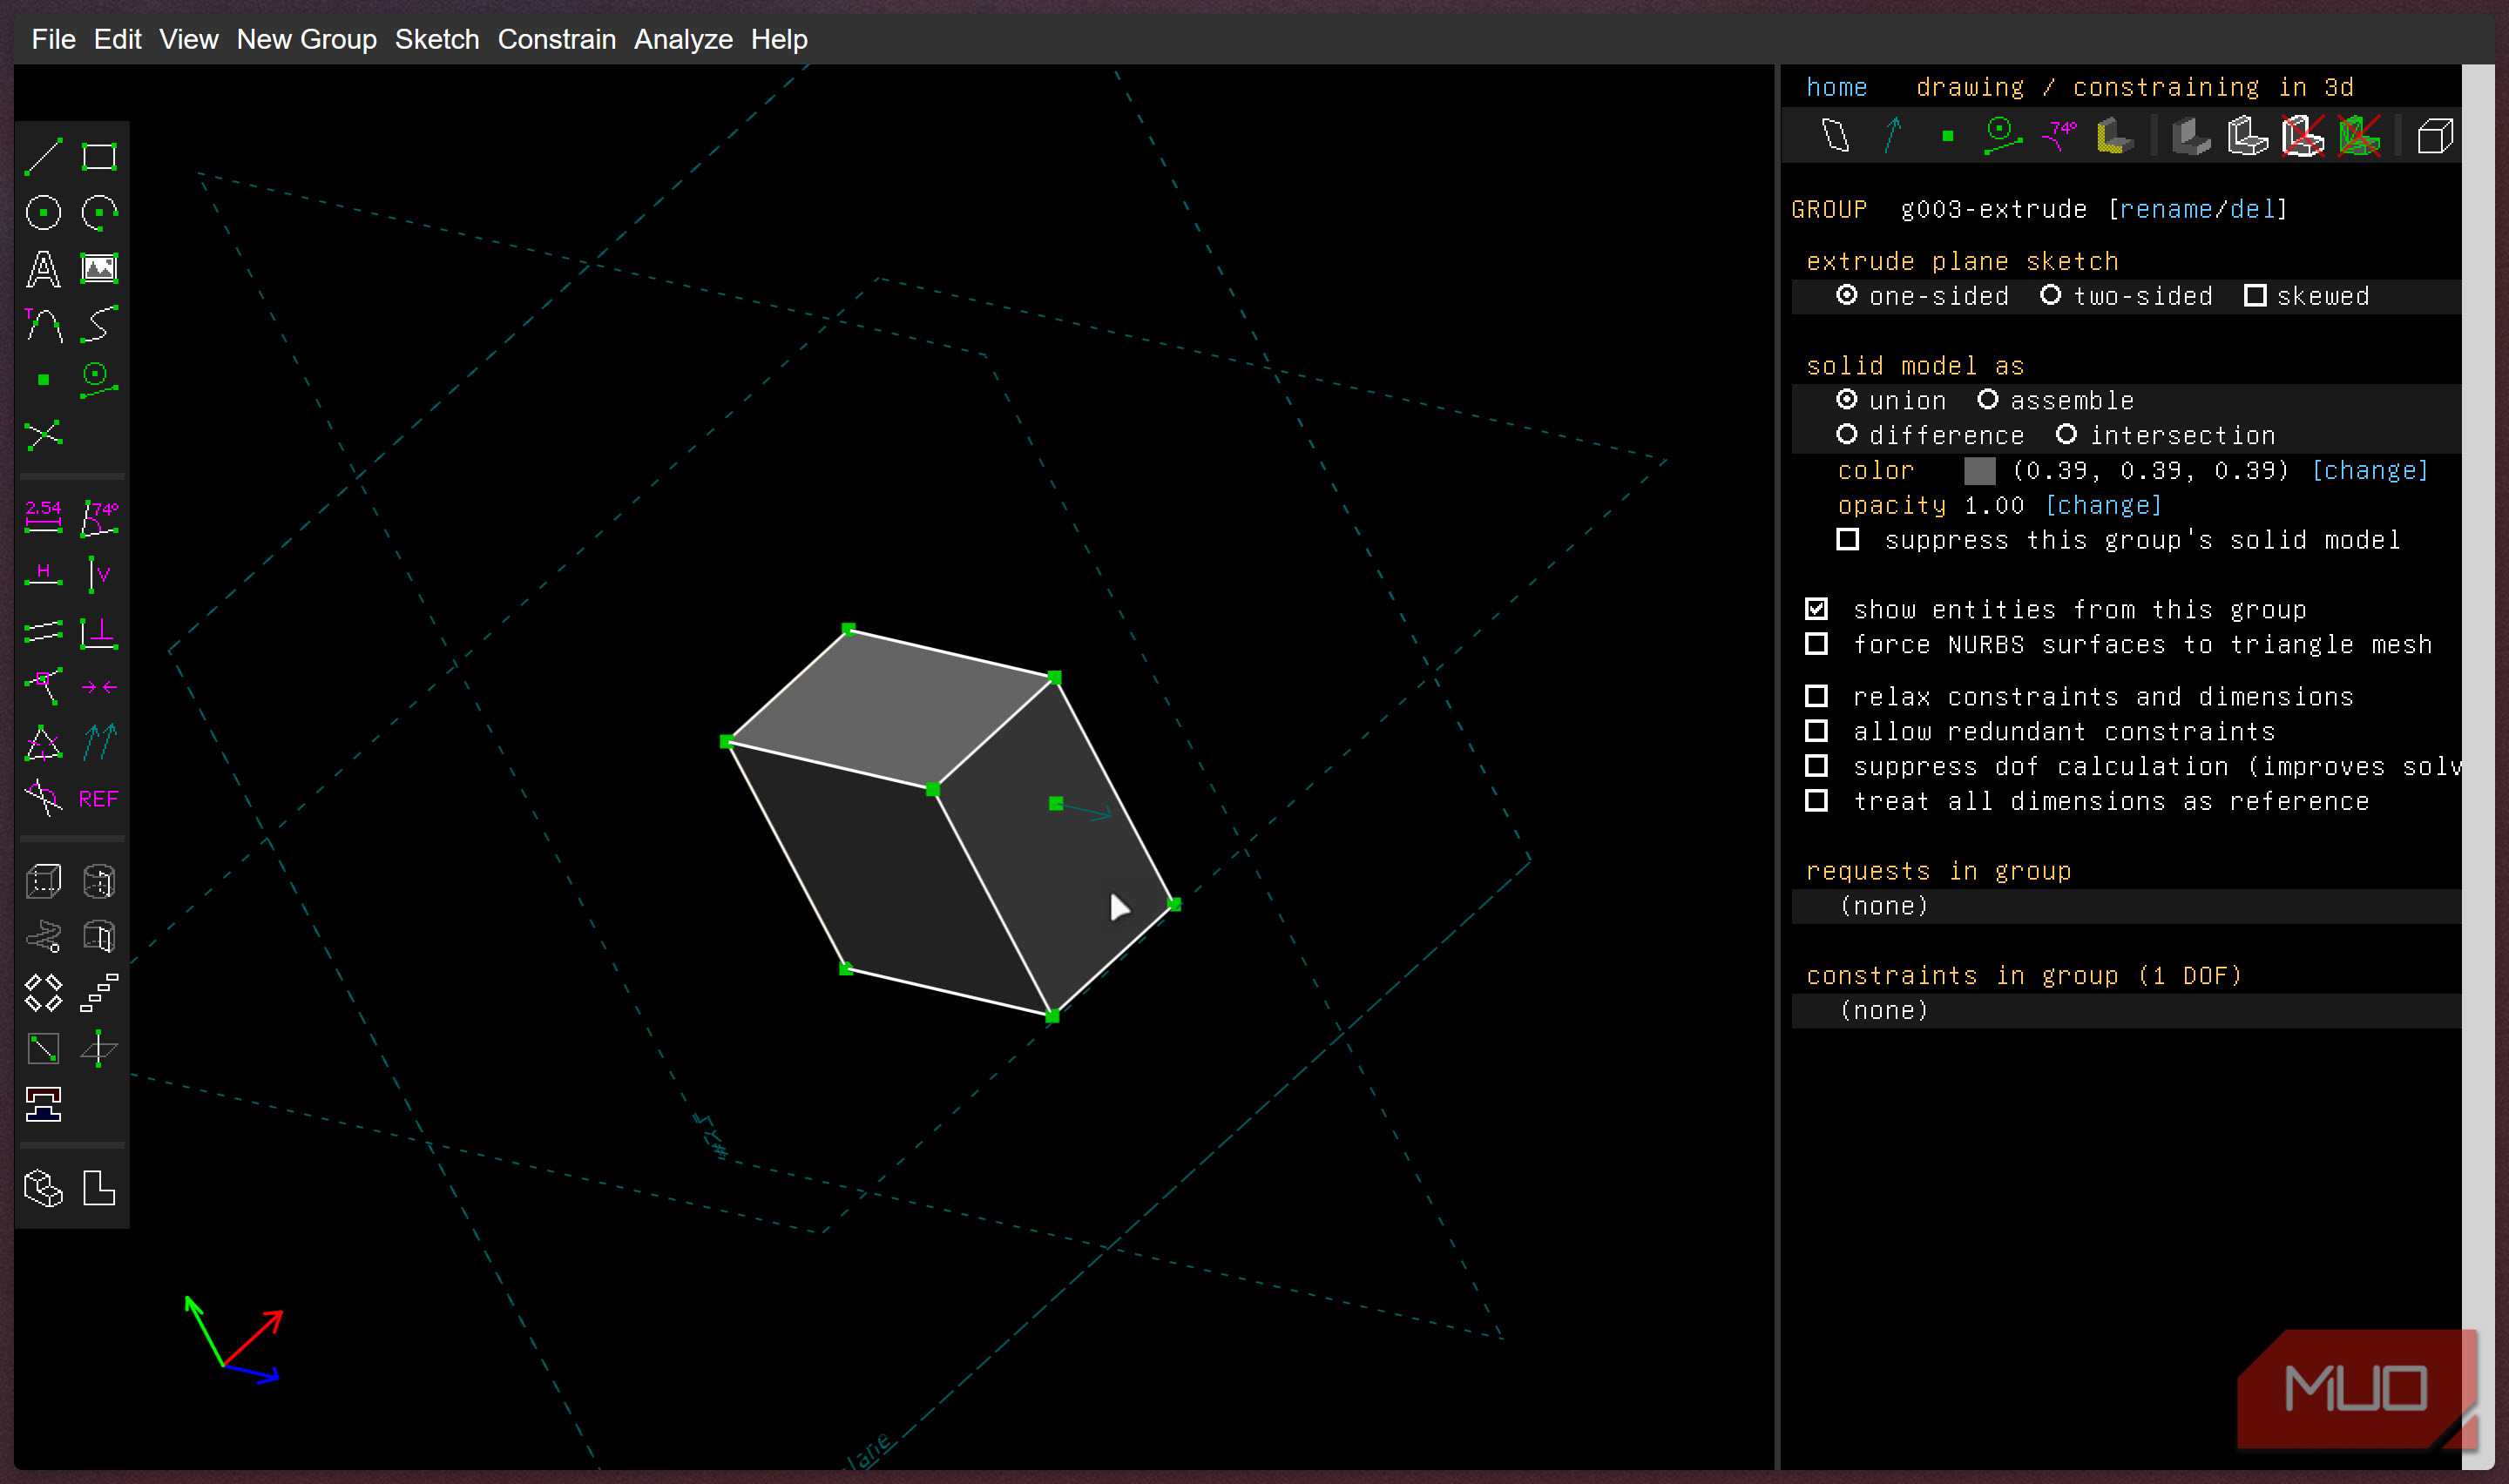Align view to active workplane
Screen dimensions: 2509x1484
[x=99, y=1188]
